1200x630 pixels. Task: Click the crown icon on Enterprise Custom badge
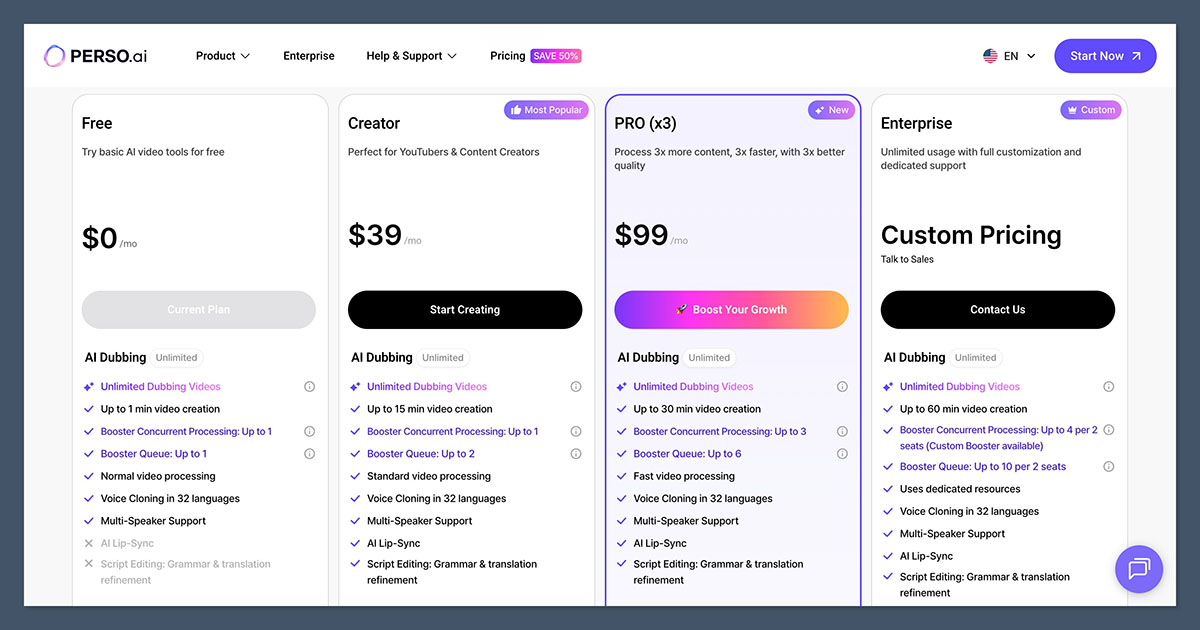coord(1073,109)
